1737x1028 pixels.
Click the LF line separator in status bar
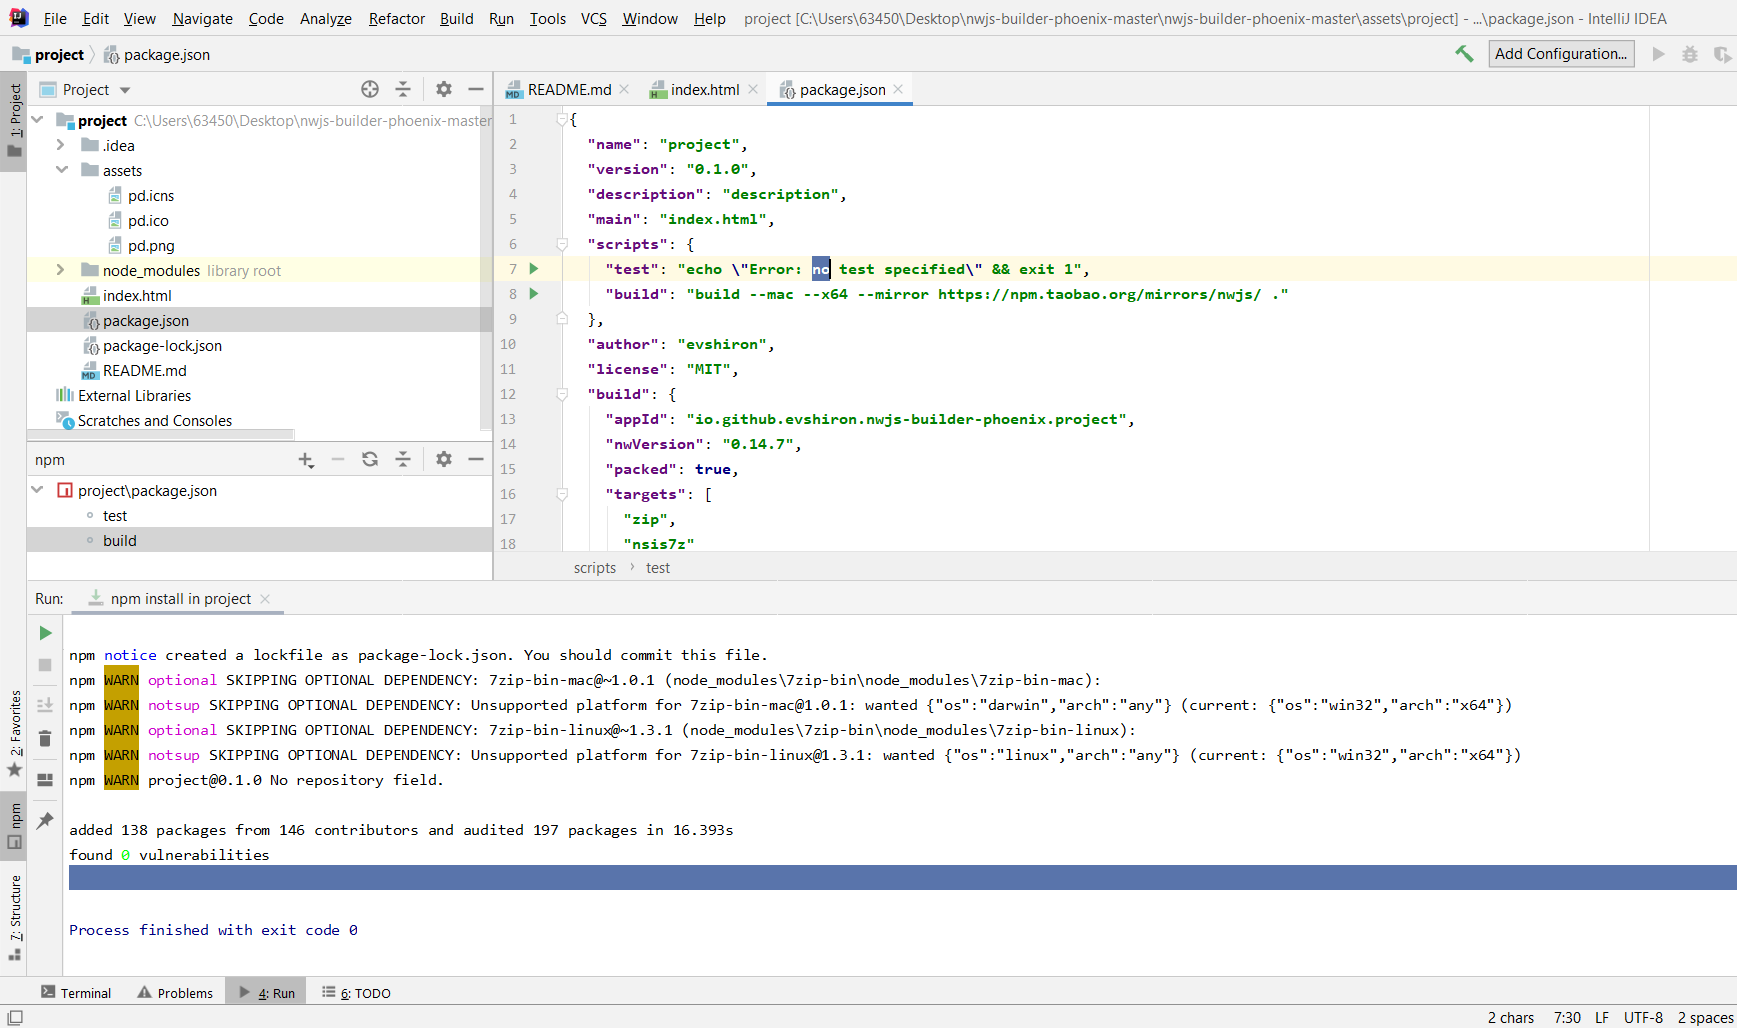[x=1602, y=1017]
